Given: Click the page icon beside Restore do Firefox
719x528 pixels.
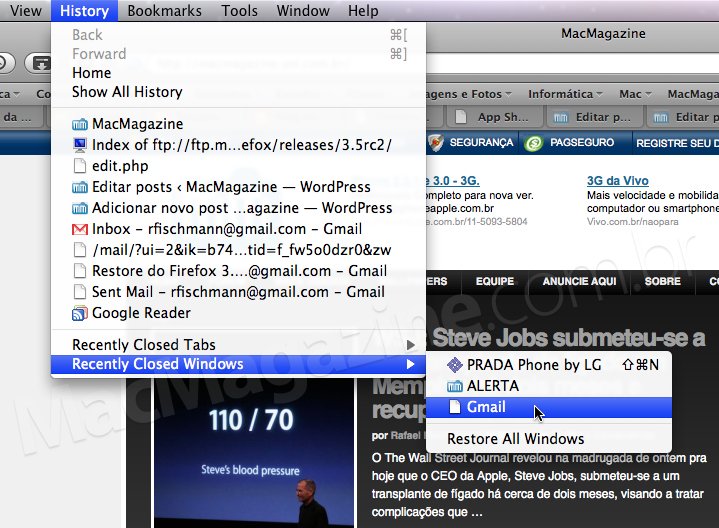Looking at the screenshot, I should coord(80,271).
